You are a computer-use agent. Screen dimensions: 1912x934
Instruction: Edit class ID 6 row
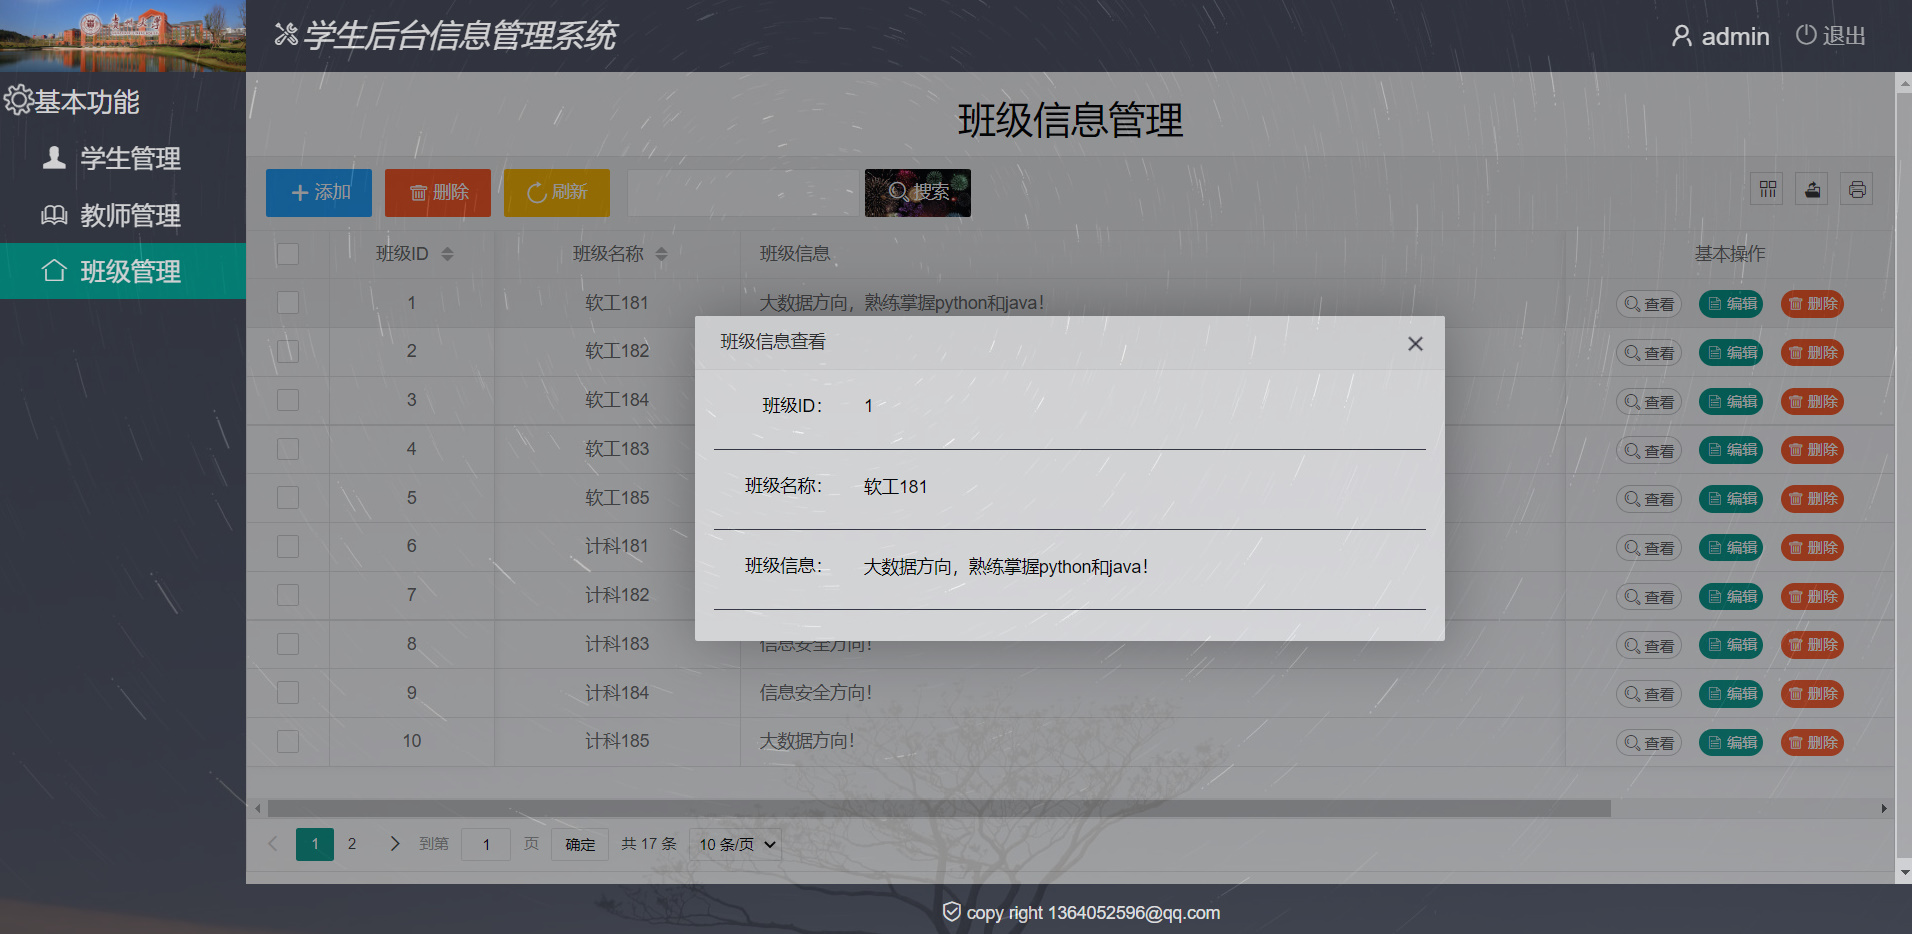coord(1731,548)
